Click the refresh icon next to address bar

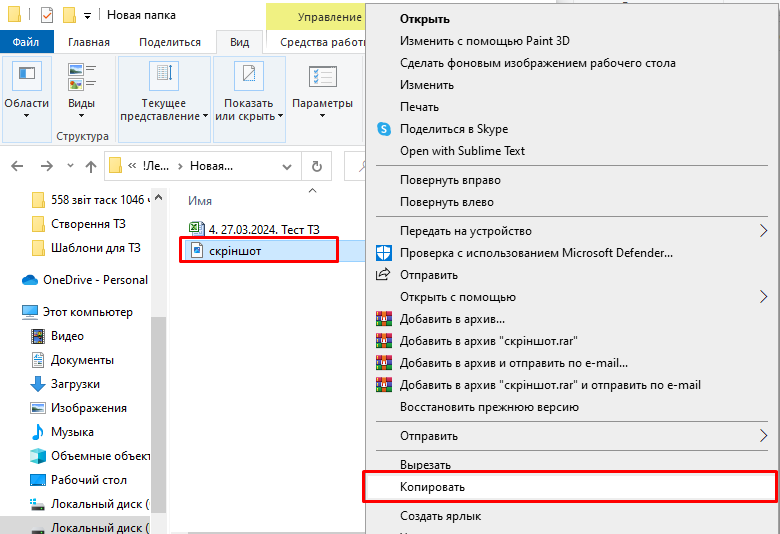coord(316,166)
